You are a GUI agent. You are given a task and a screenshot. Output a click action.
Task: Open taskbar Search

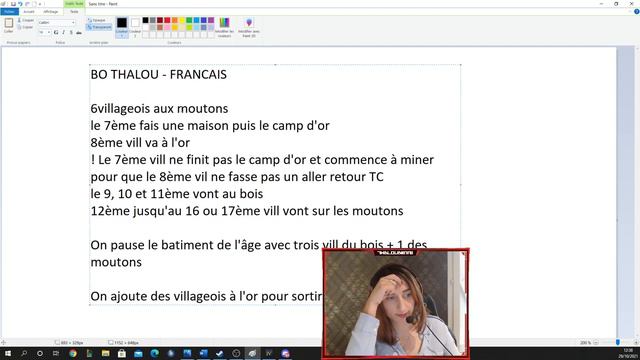point(24,353)
